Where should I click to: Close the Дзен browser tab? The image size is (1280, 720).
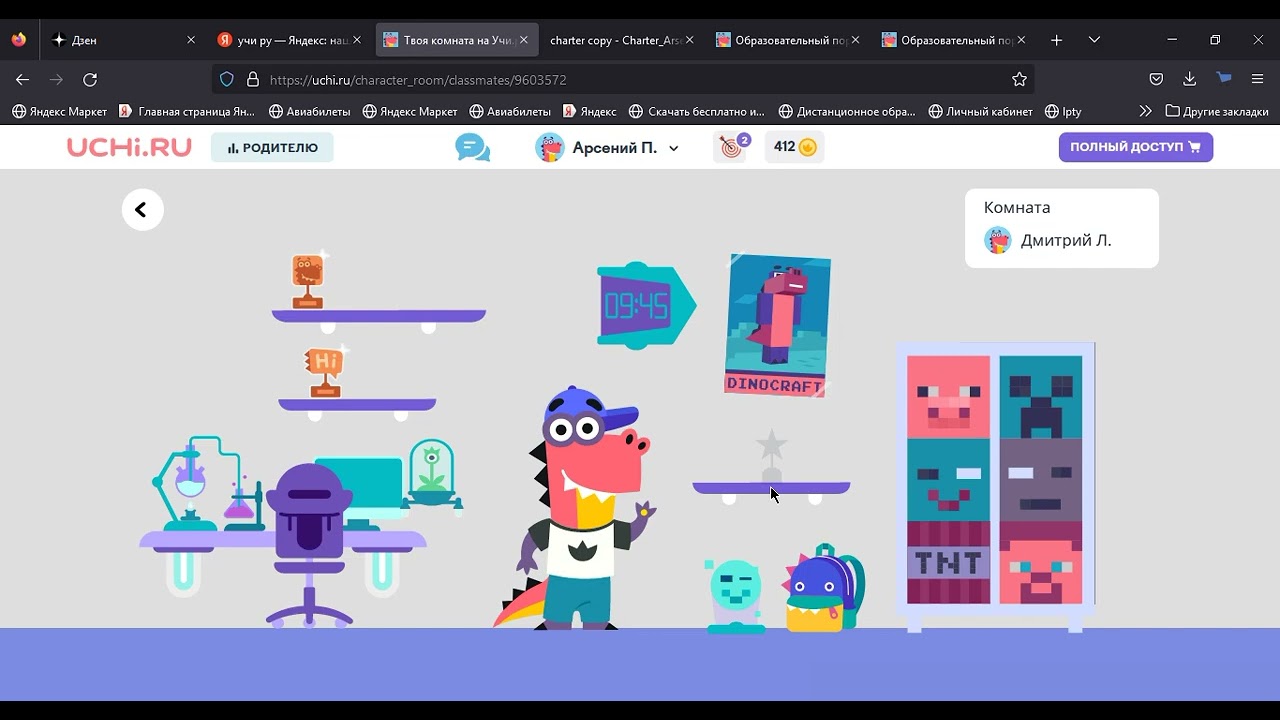tap(191, 40)
